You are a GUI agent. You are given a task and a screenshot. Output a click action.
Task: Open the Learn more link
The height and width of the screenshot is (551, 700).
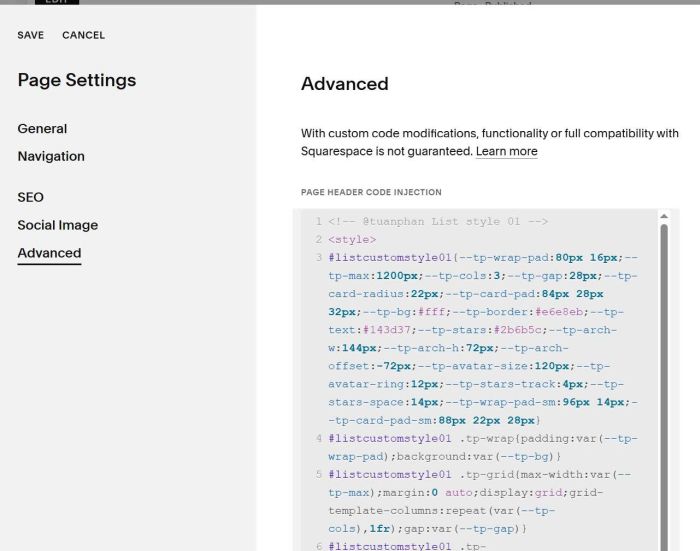[506, 151]
